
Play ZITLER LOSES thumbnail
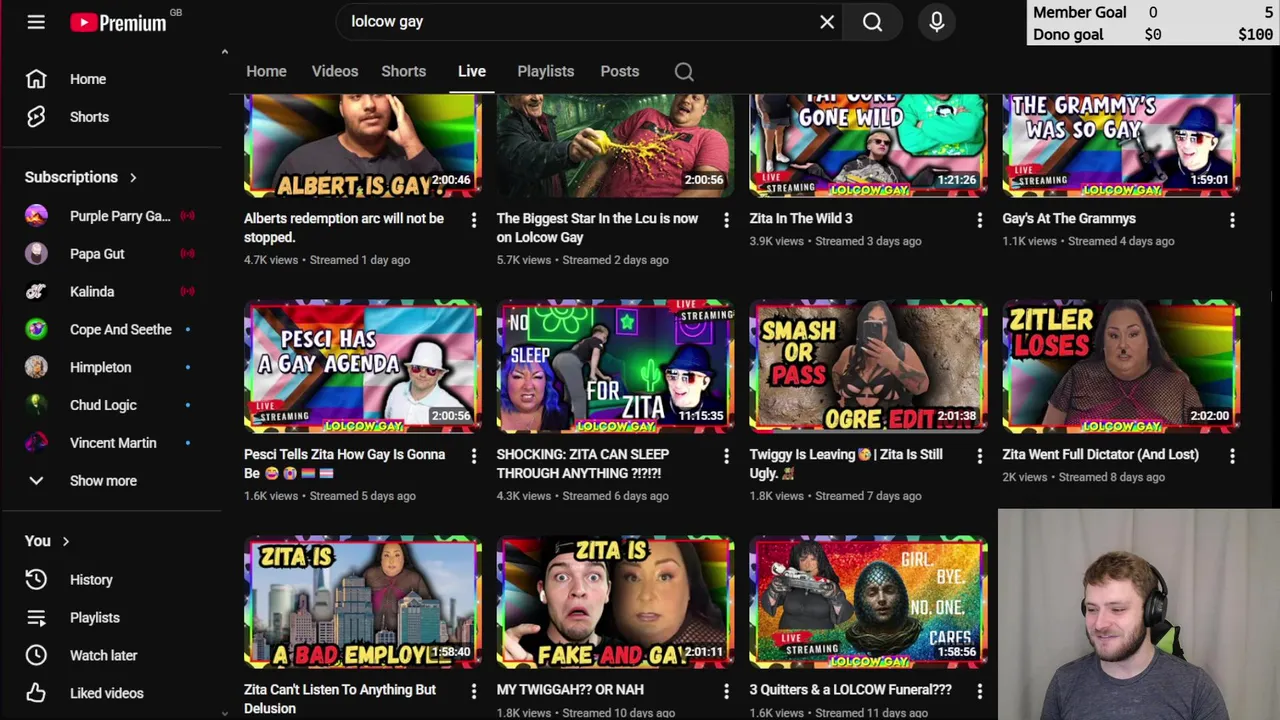pyautogui.click(x=1121, y=367)
